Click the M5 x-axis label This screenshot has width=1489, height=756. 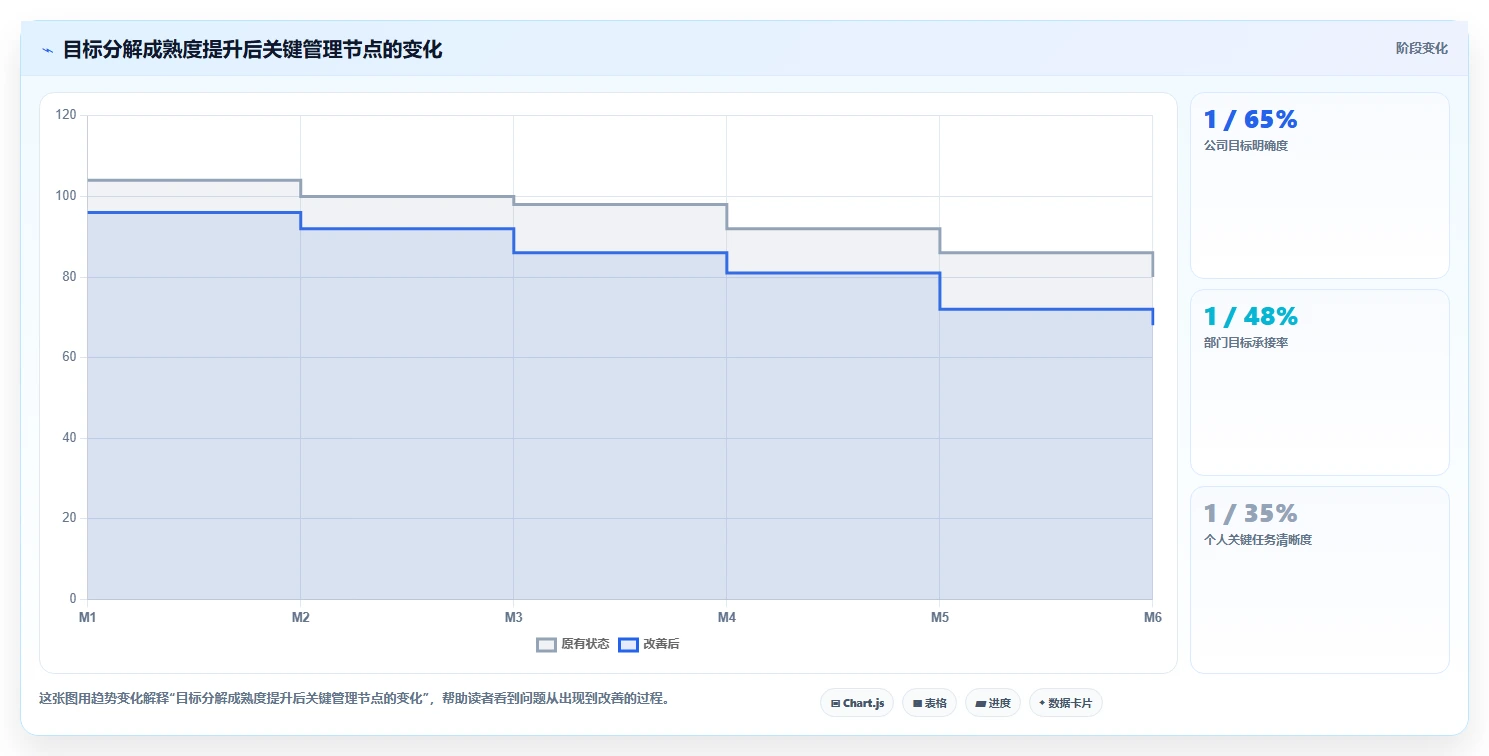click(x=940, y=617)
